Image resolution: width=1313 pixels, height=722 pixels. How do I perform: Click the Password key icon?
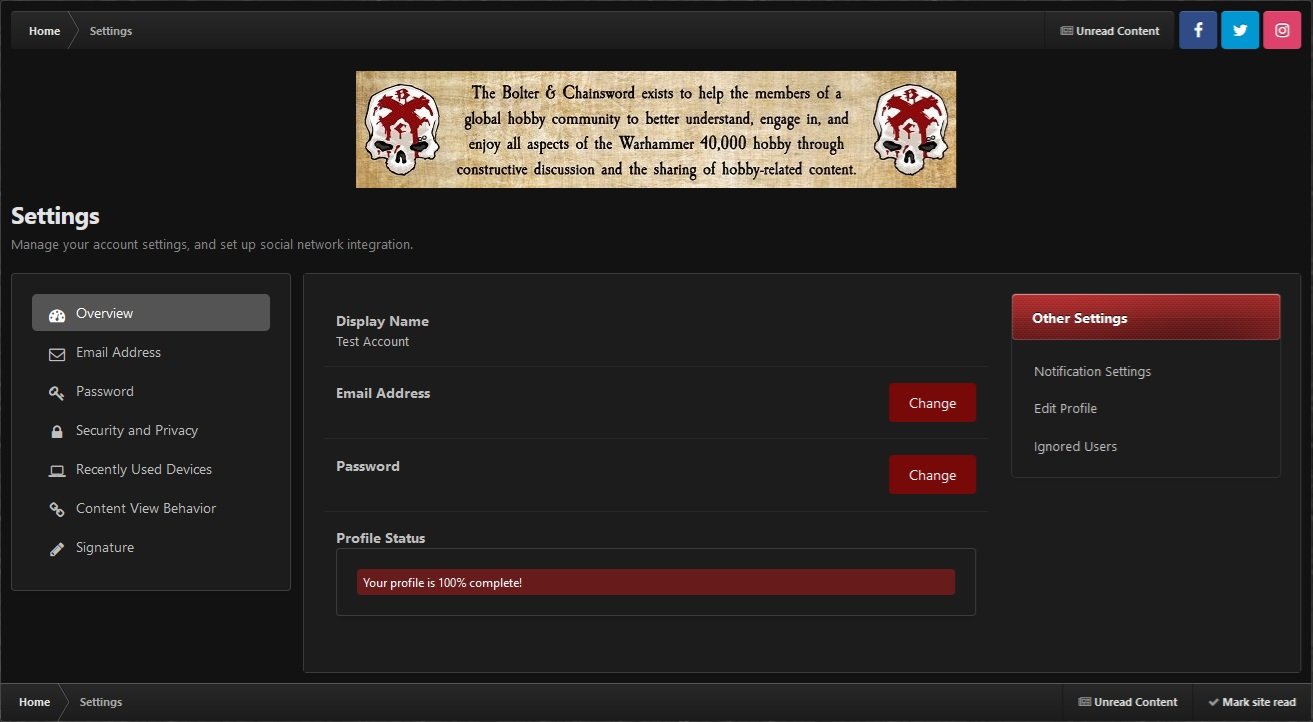(57, 392)
